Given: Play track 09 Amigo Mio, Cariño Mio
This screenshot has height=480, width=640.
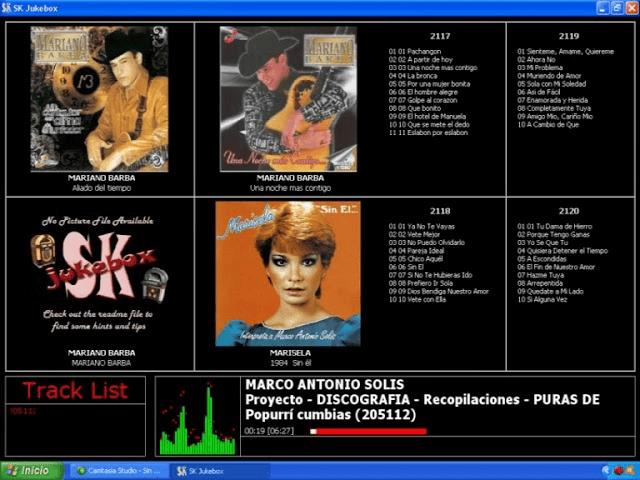Looking at the screenshot, I should [555, 117].
